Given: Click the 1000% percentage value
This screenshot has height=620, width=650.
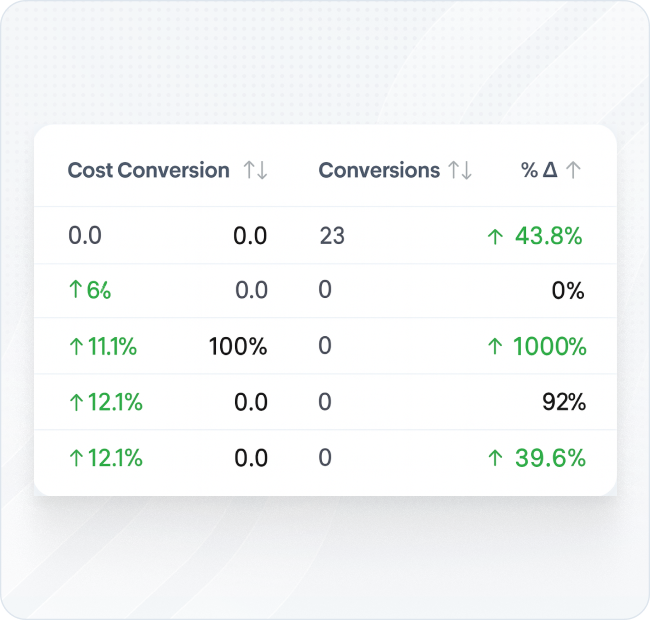Looking at the screenshot, I should pyautogui.click(x=550, y=348).
